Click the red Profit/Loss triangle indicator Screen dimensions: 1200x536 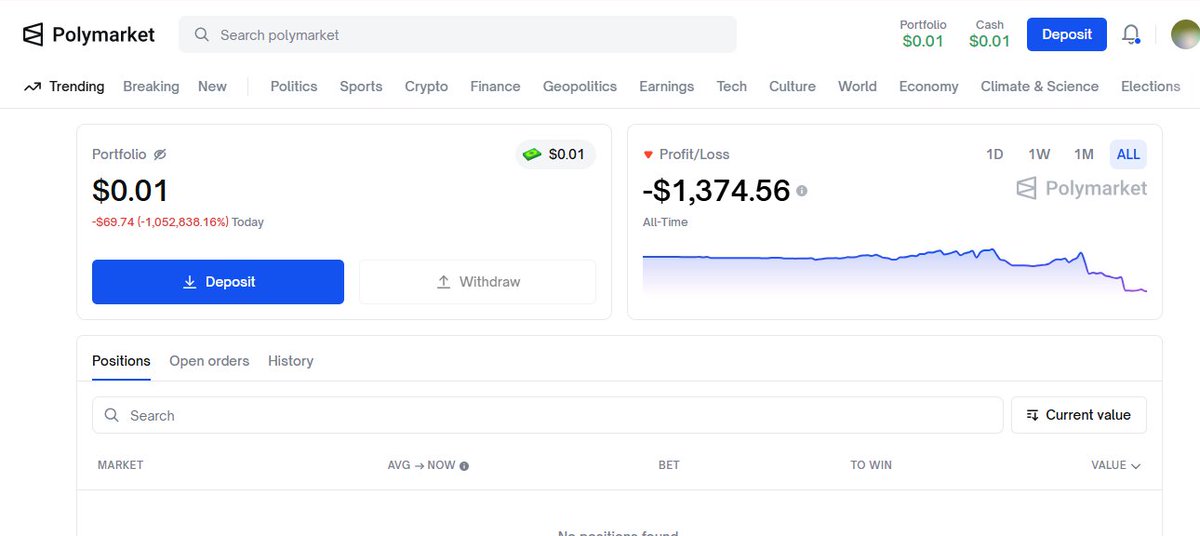[x=648, y=154]
